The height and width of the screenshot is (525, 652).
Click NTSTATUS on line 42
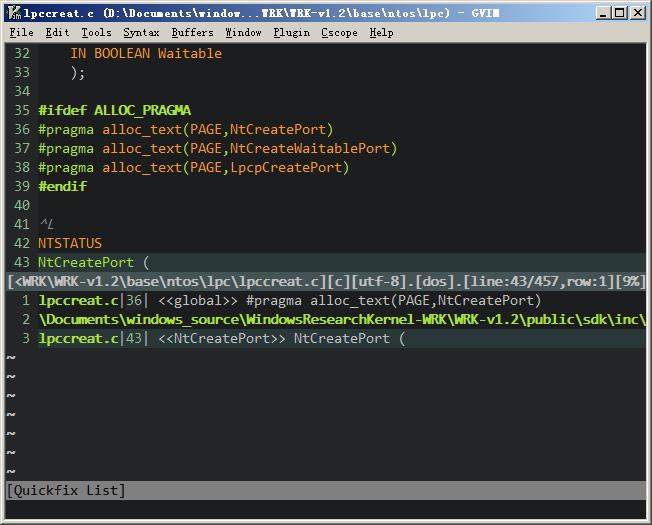coord(70,243)
